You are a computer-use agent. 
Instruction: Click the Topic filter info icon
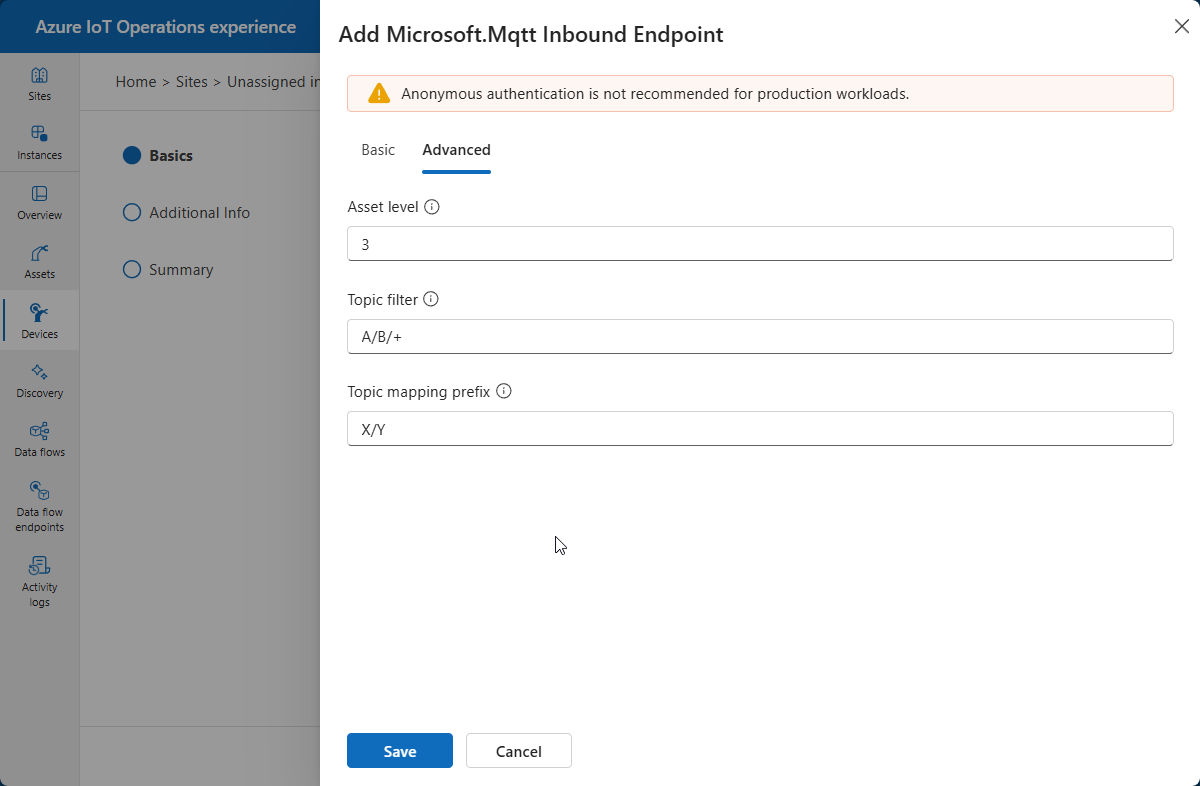pos(431,299)
